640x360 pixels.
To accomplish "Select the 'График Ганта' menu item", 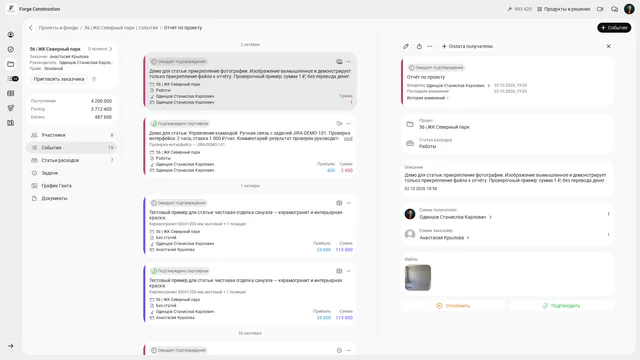I will tap(72, 186).
